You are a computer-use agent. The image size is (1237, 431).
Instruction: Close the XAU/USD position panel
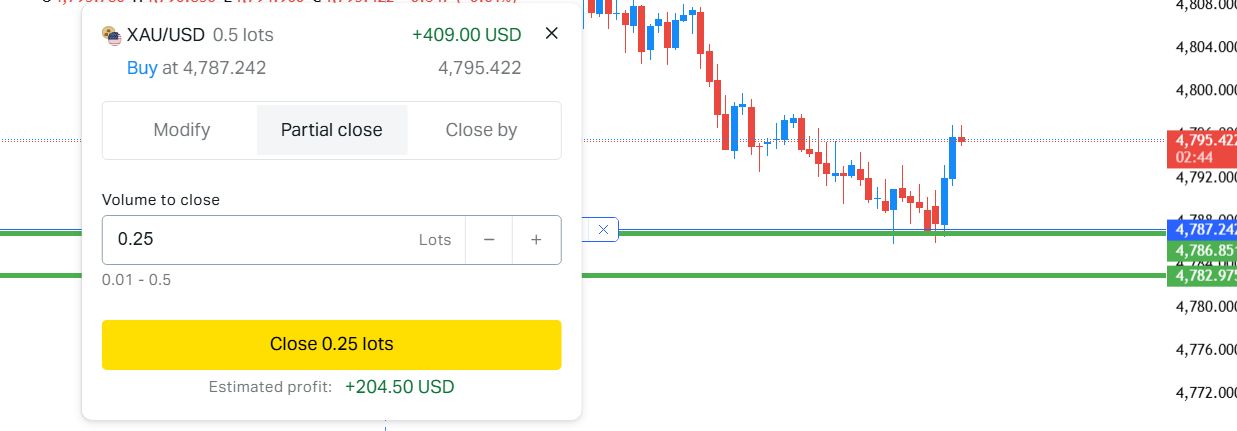point(551,34)
